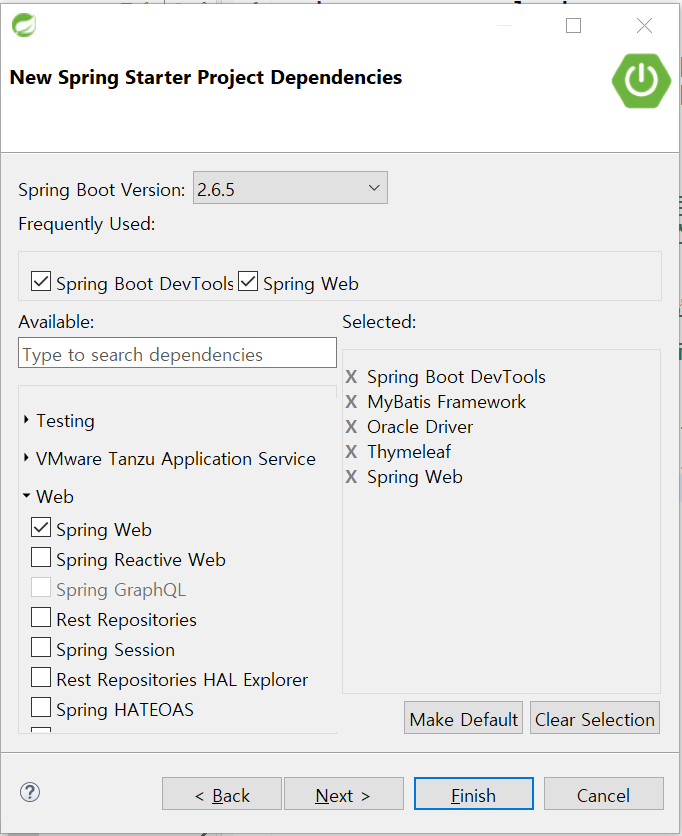
Task: Click the disabled Spring GraphQL checkbox
Action: [x=41, y=588]
